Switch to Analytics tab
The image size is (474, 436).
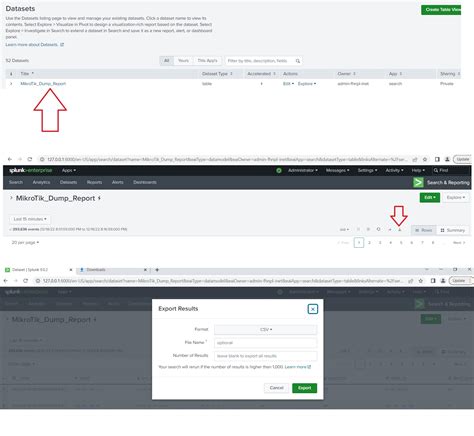(41, 182)
